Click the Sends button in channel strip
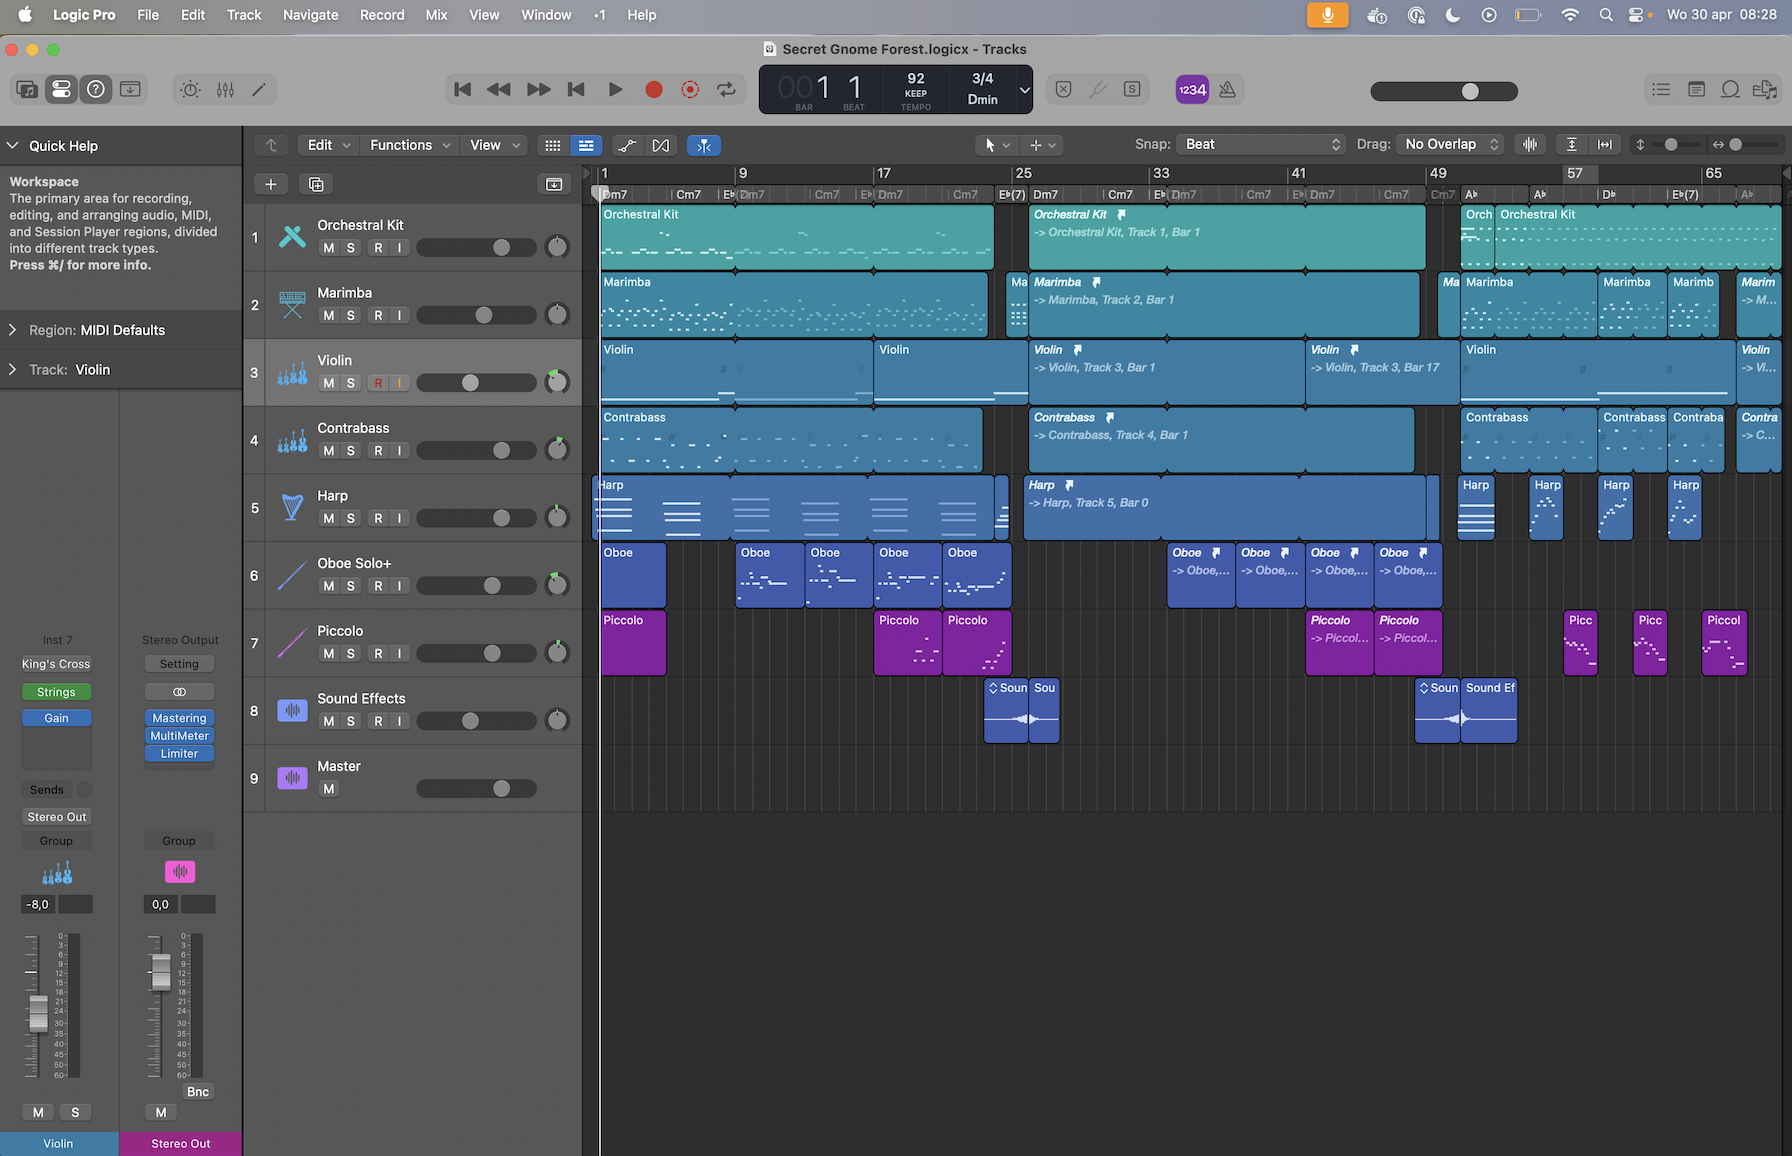 [x=46, y=790]
